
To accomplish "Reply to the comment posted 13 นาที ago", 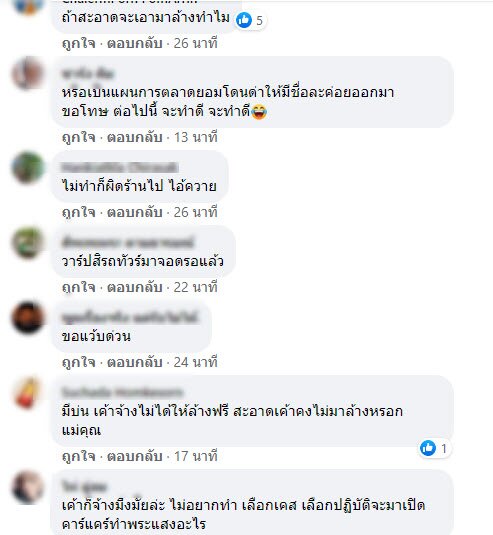I will point(134,138).
